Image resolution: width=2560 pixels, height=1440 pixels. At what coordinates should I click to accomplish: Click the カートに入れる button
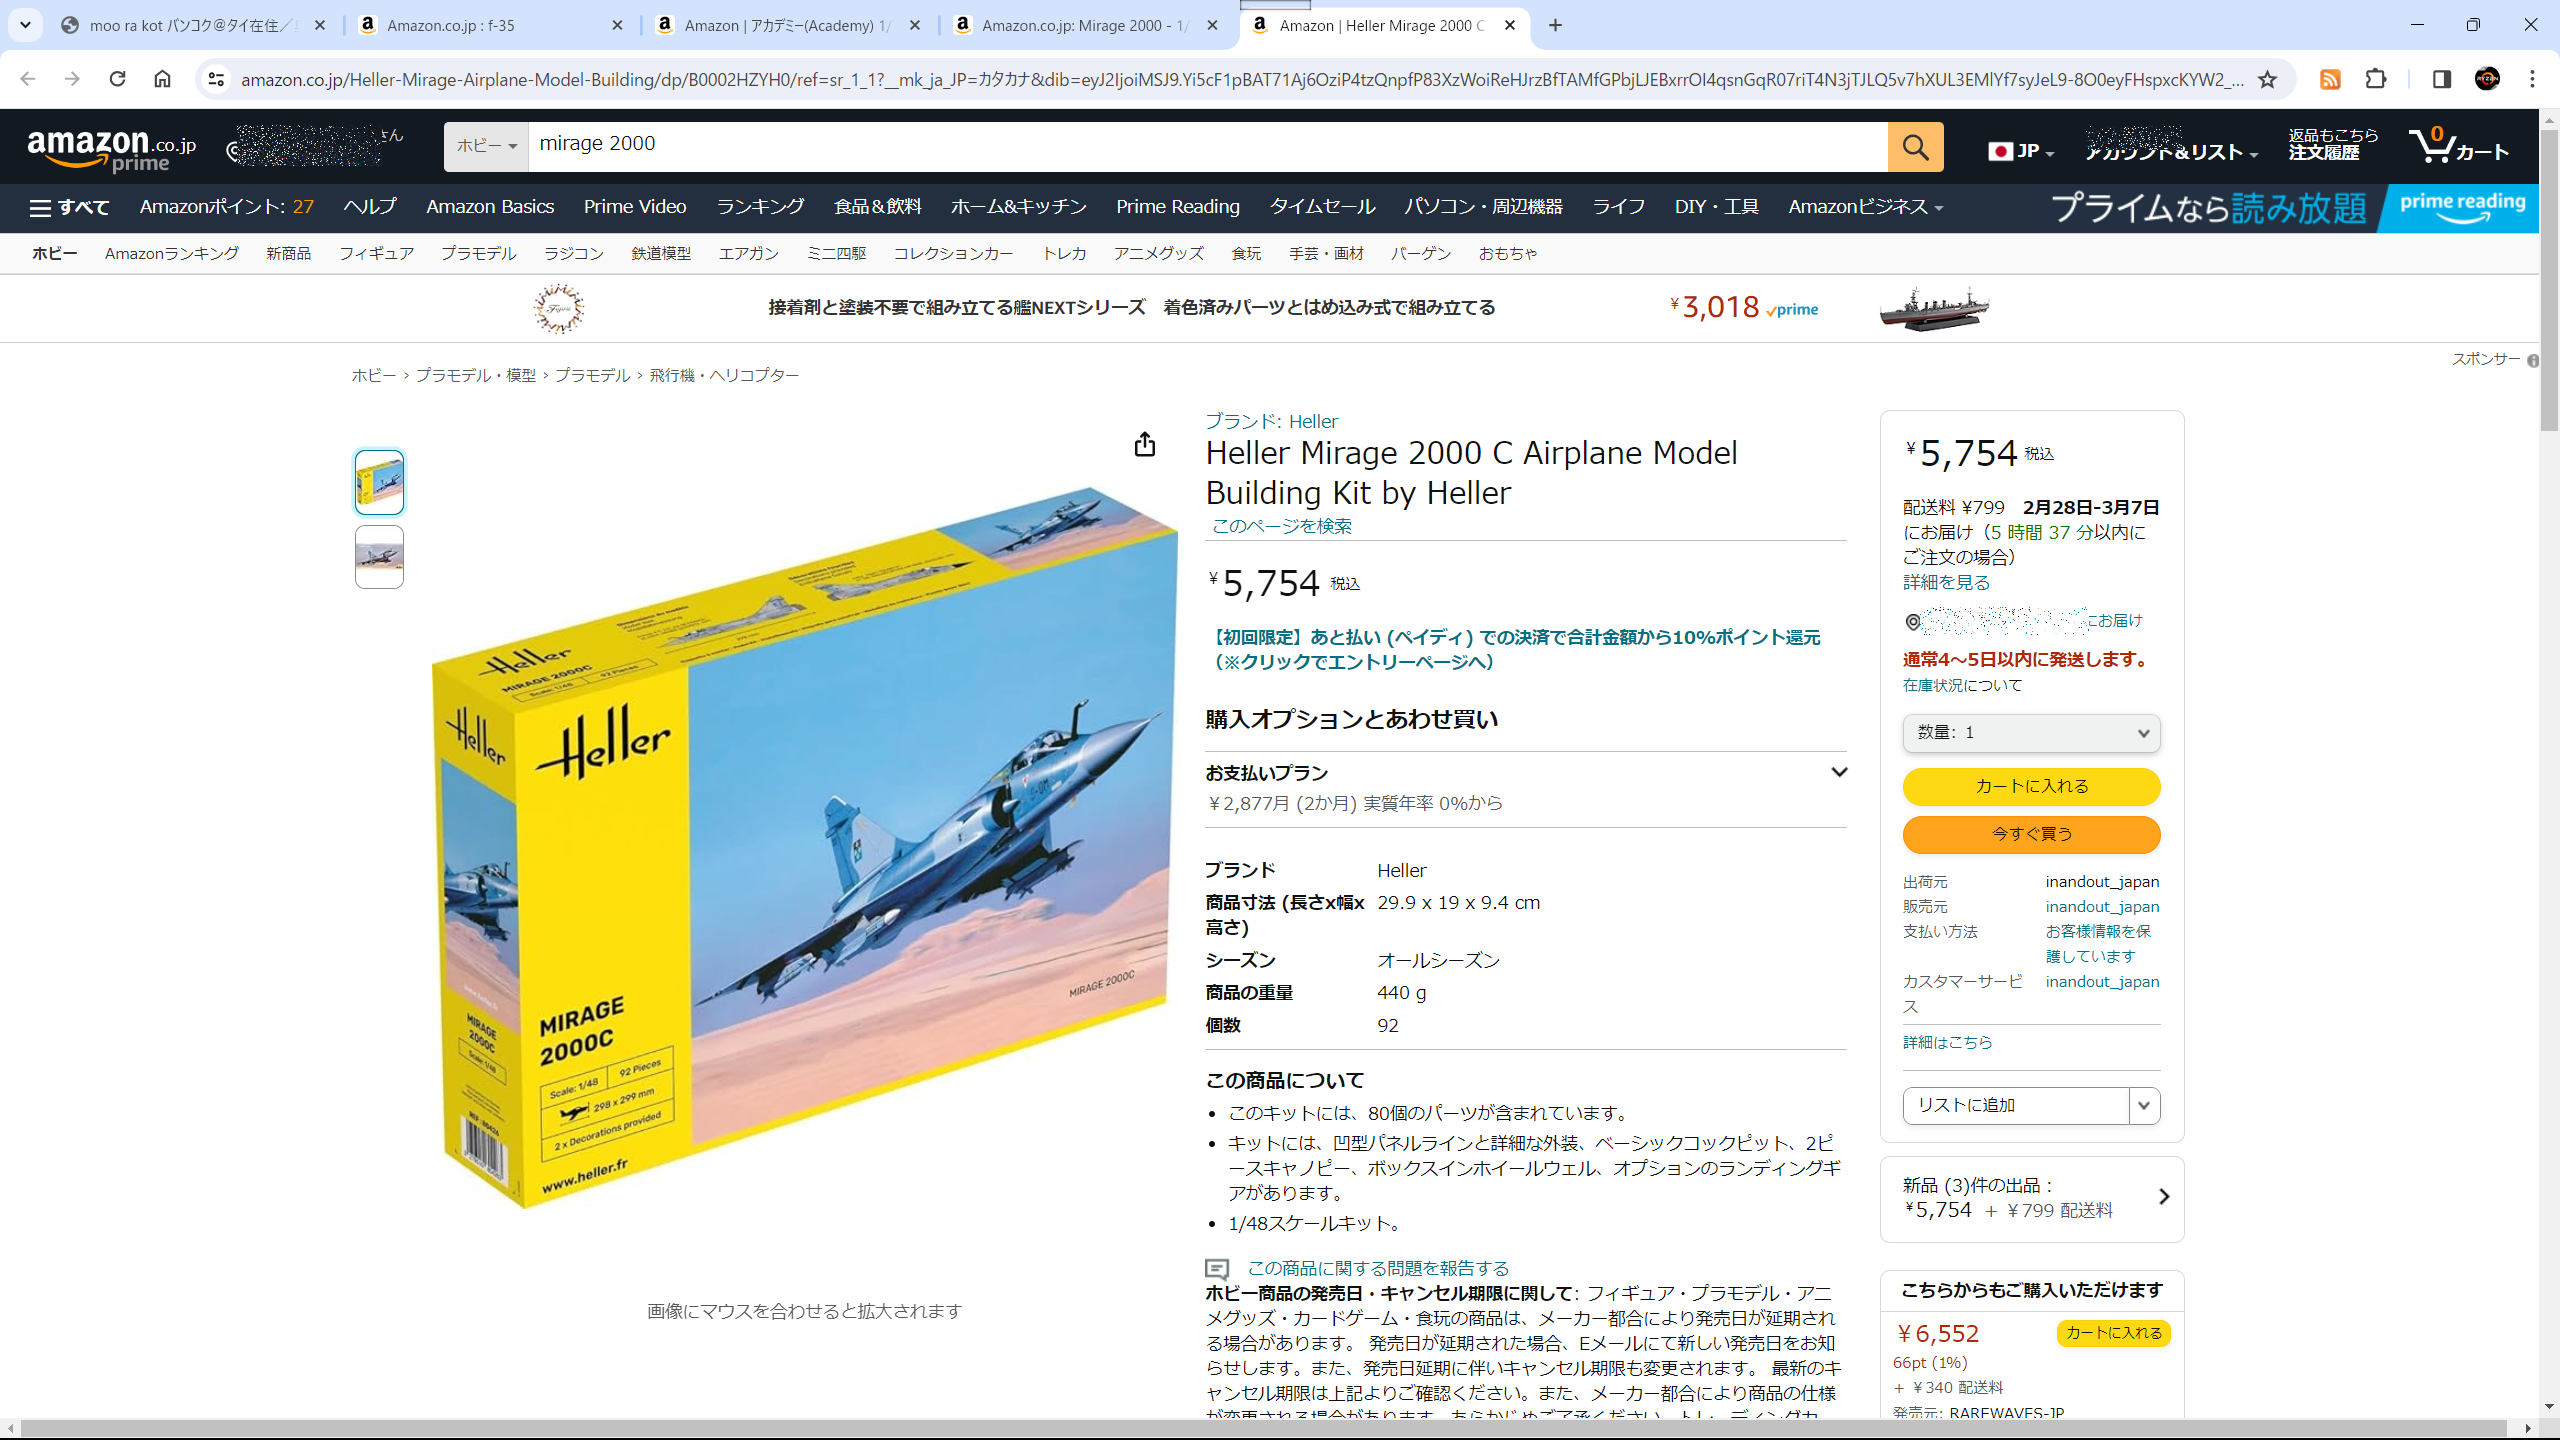[x=2031, y=786]
